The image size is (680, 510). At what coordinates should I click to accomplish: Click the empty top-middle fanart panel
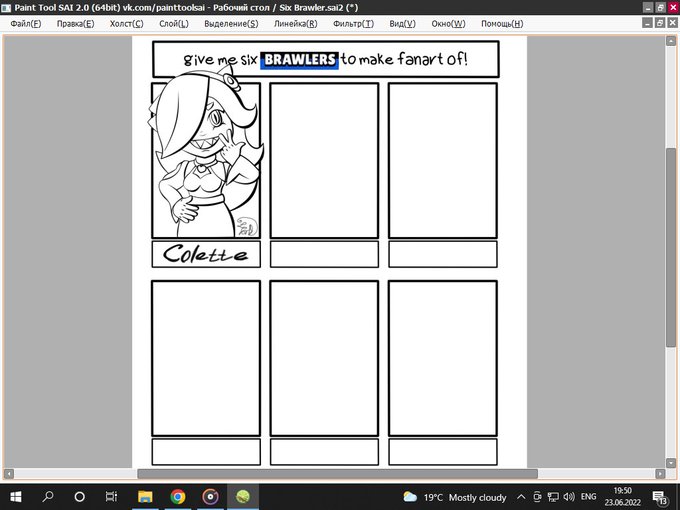point(324,160)
